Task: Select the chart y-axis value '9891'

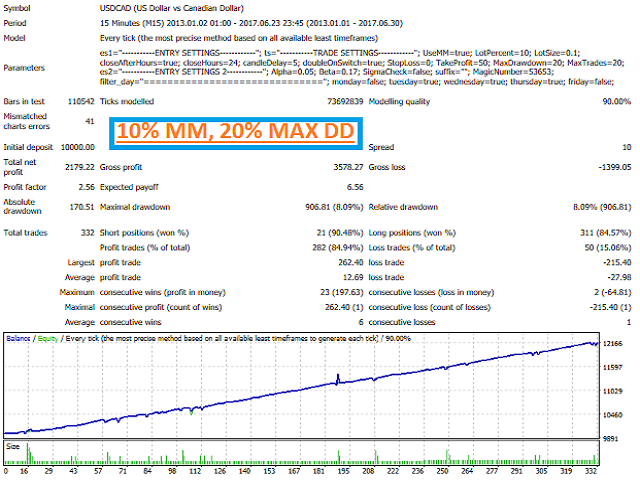Action: (611, 439)
